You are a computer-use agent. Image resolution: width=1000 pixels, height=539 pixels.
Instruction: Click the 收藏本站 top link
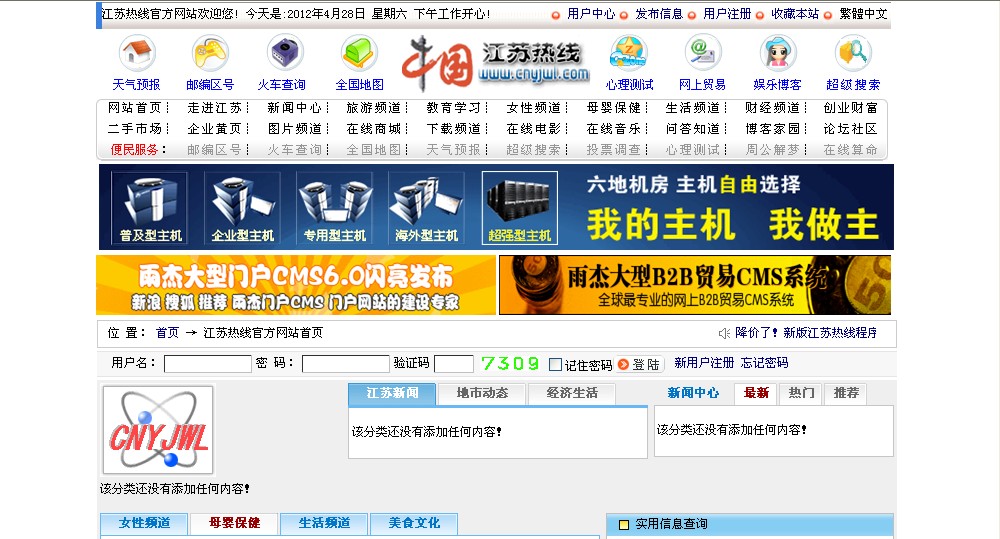[x=795, y=13]
